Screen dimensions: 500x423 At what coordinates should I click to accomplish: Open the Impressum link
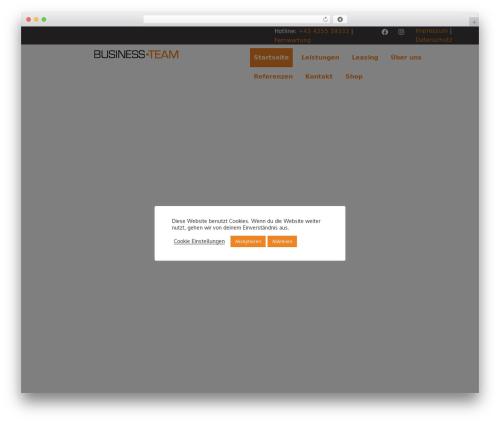(x=432, y=31)
